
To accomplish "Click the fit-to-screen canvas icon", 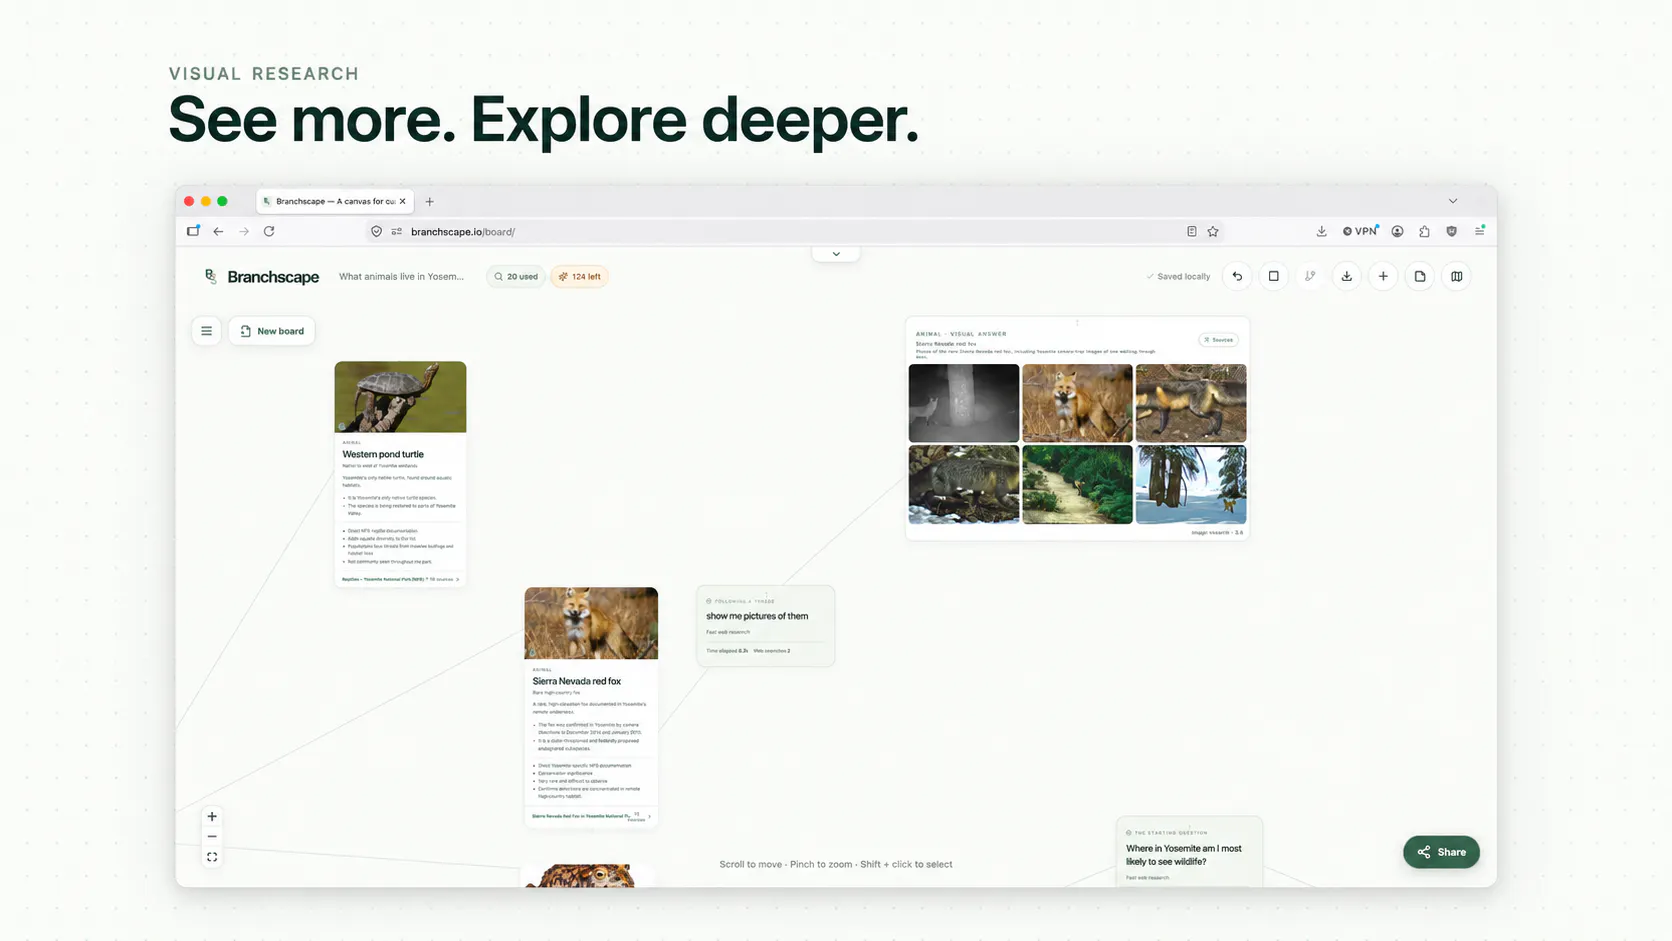I will 212,857.
